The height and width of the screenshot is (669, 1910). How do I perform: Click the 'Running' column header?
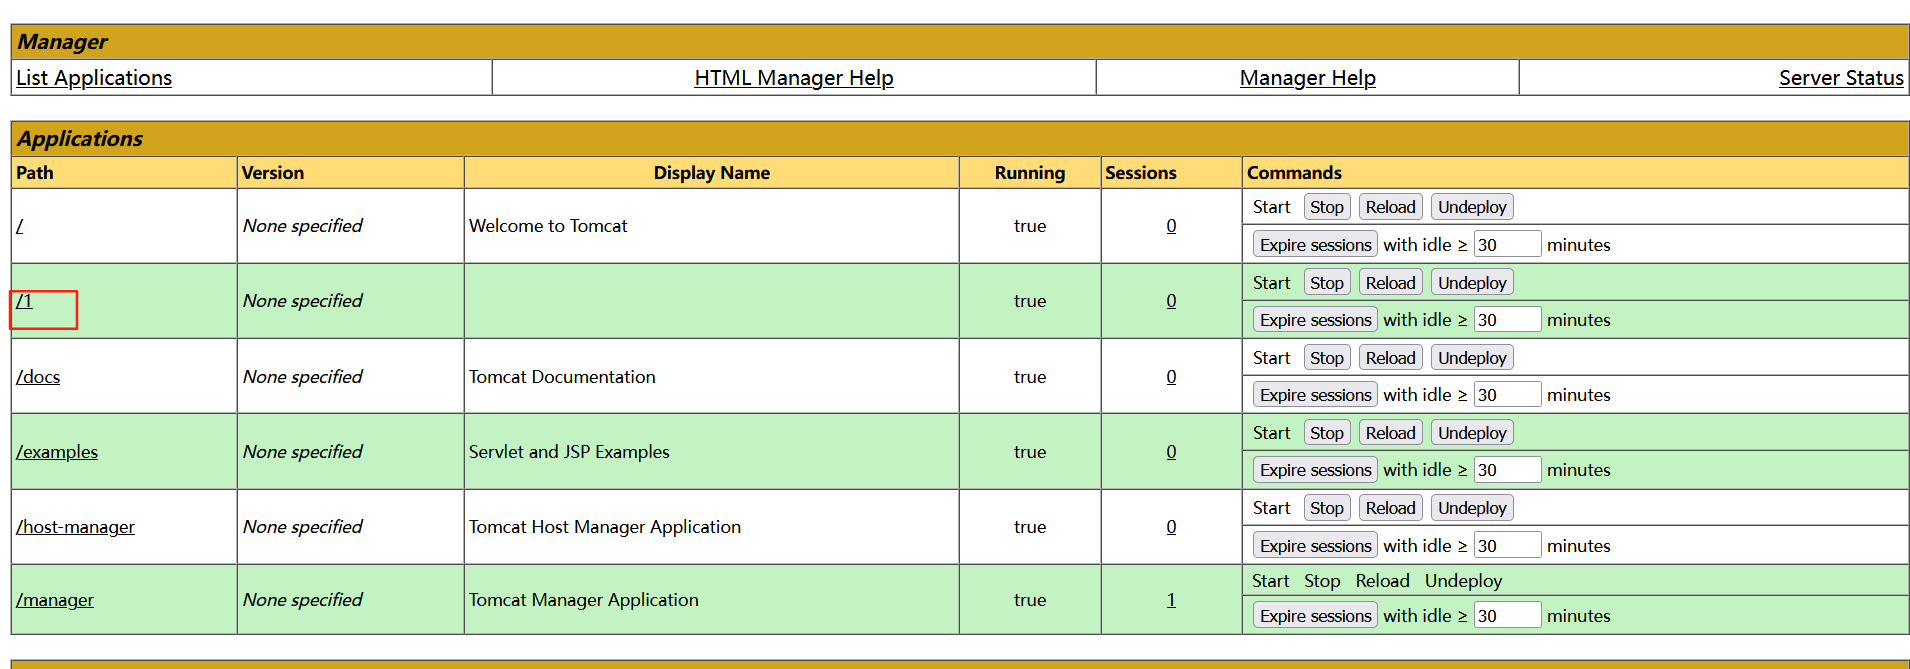pyautogui.click(x=1029, y=173)
